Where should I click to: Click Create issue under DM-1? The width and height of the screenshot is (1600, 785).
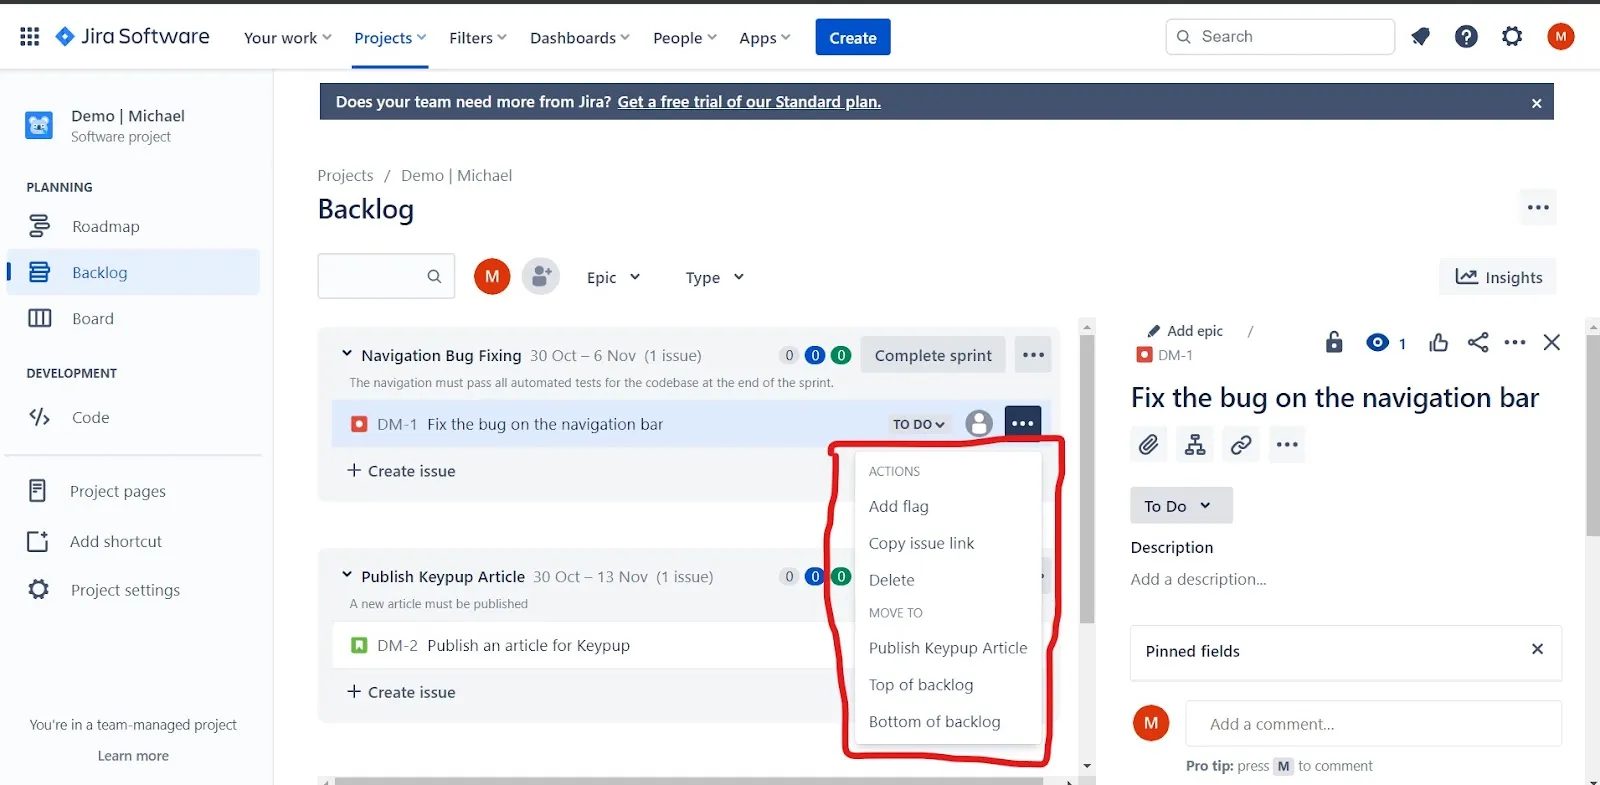click(401, 471)
